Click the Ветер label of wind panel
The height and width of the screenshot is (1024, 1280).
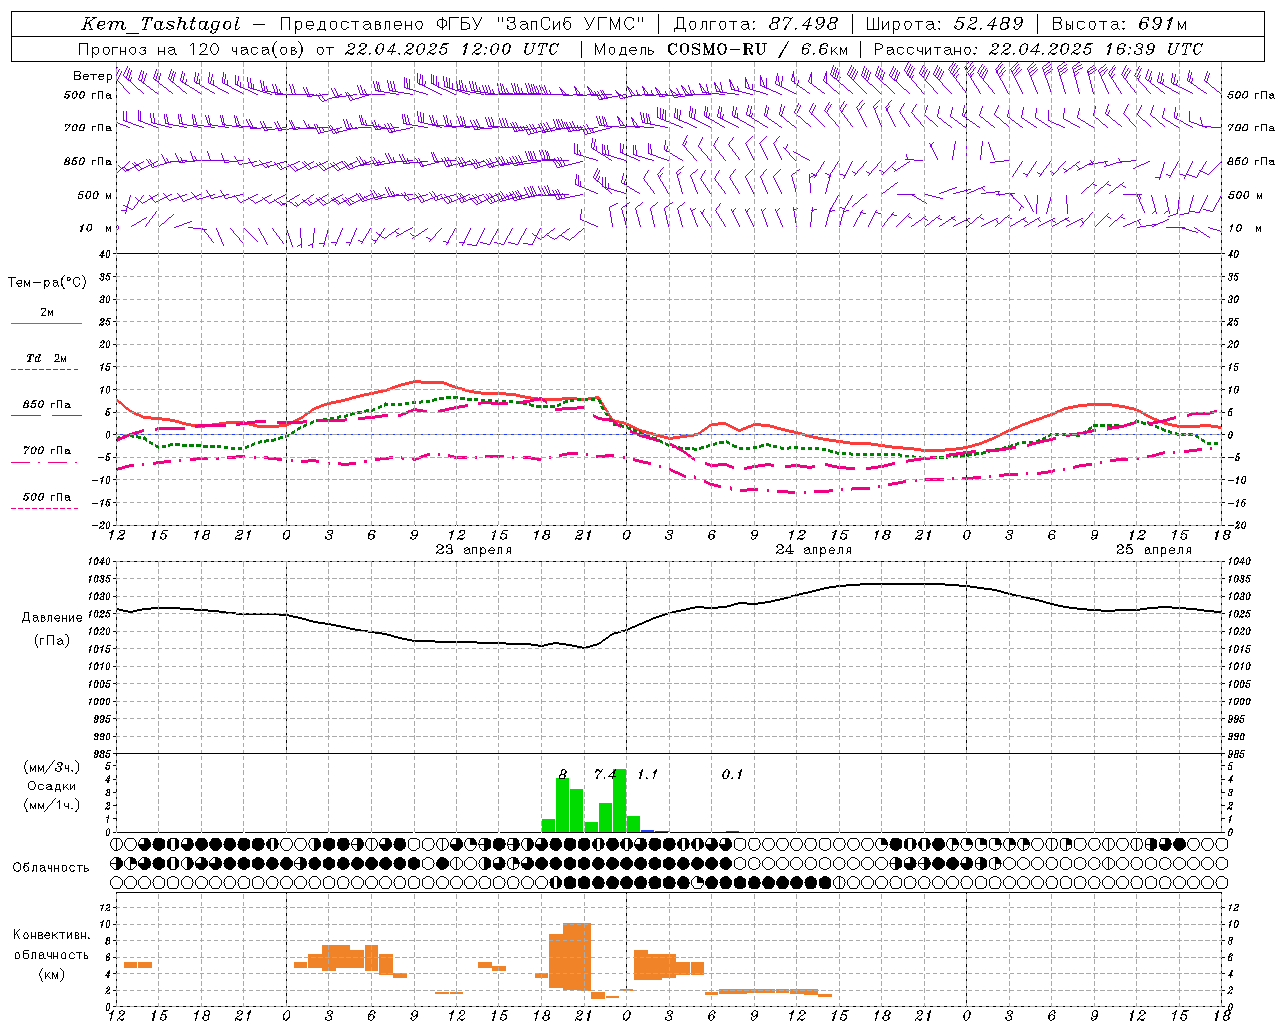pos(92,76)
